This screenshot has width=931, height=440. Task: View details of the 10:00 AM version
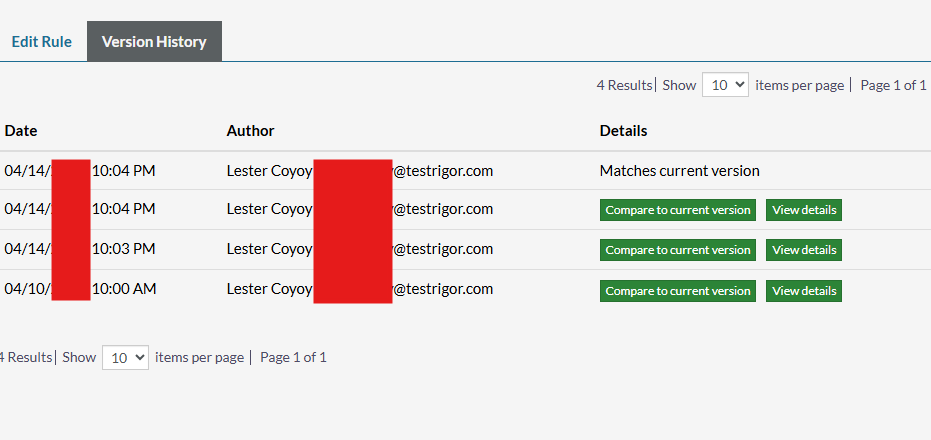pos(804,291)
